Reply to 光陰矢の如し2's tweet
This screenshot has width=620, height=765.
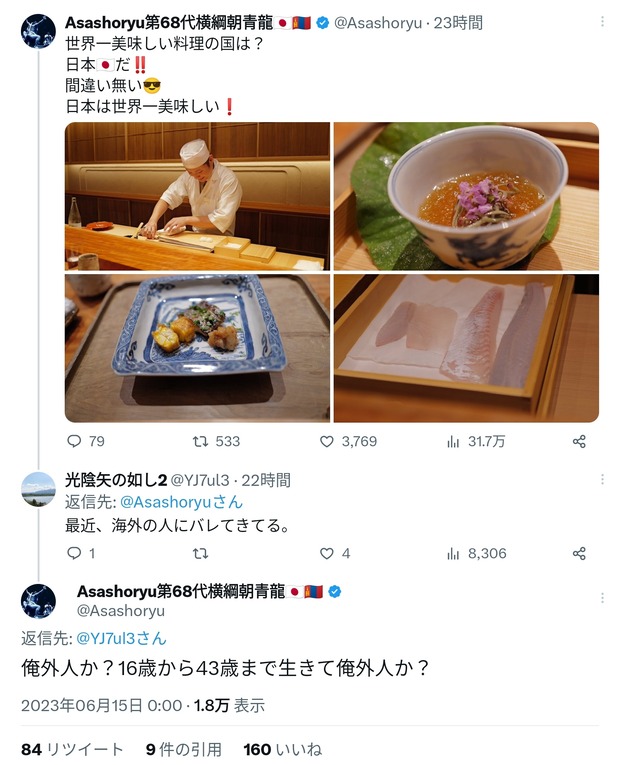74,553
